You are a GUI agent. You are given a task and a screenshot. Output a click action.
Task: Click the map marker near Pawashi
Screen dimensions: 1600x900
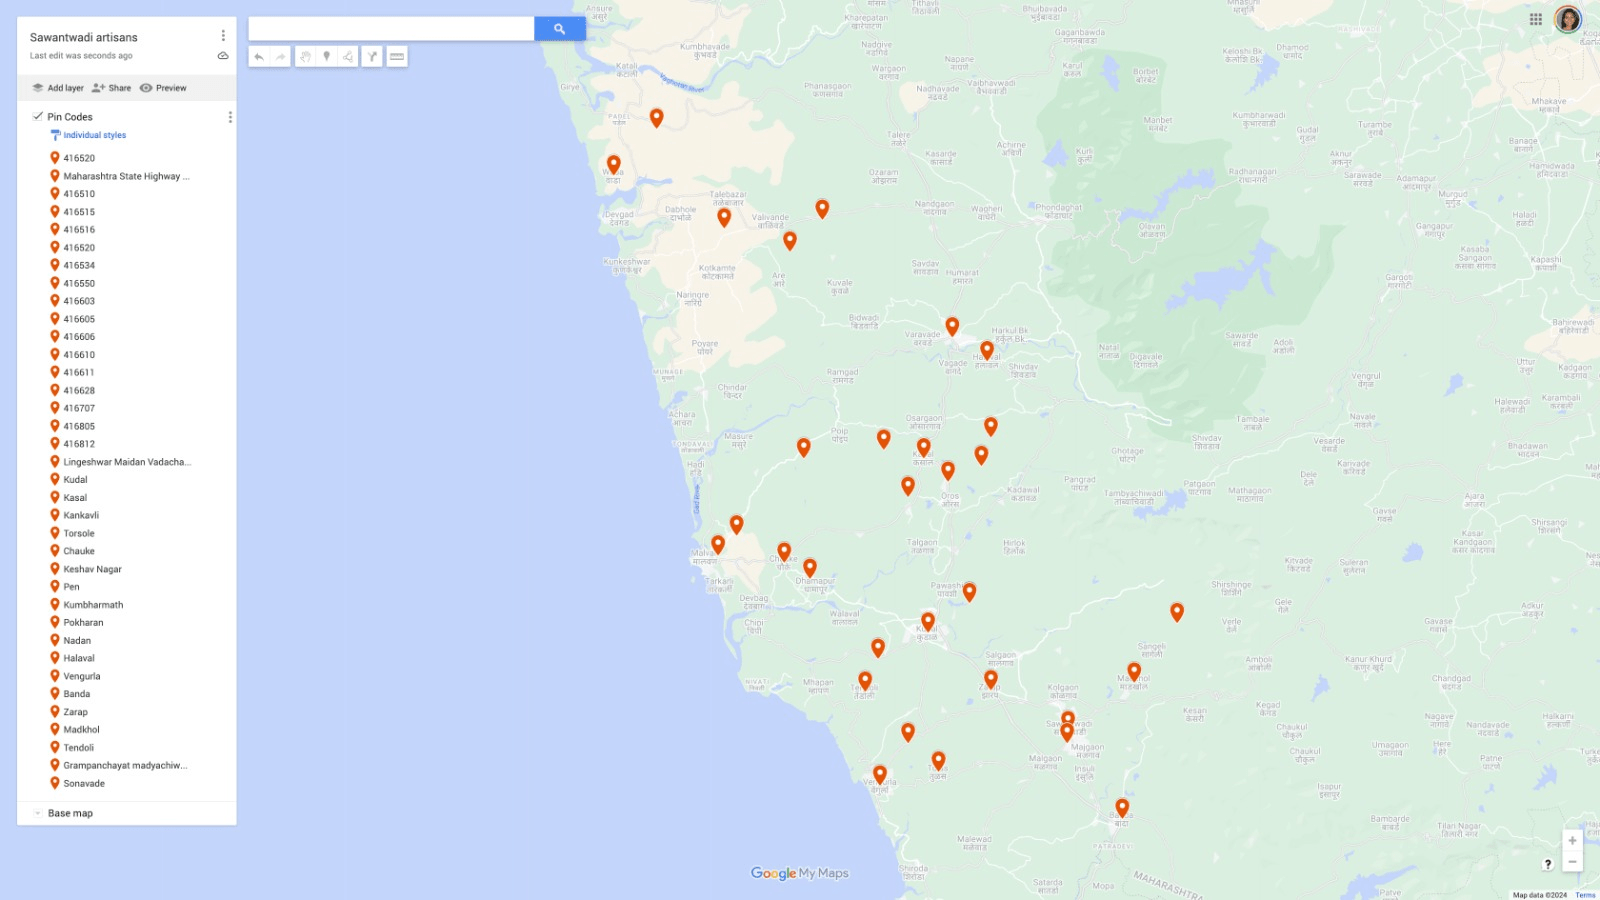[969, 592]
